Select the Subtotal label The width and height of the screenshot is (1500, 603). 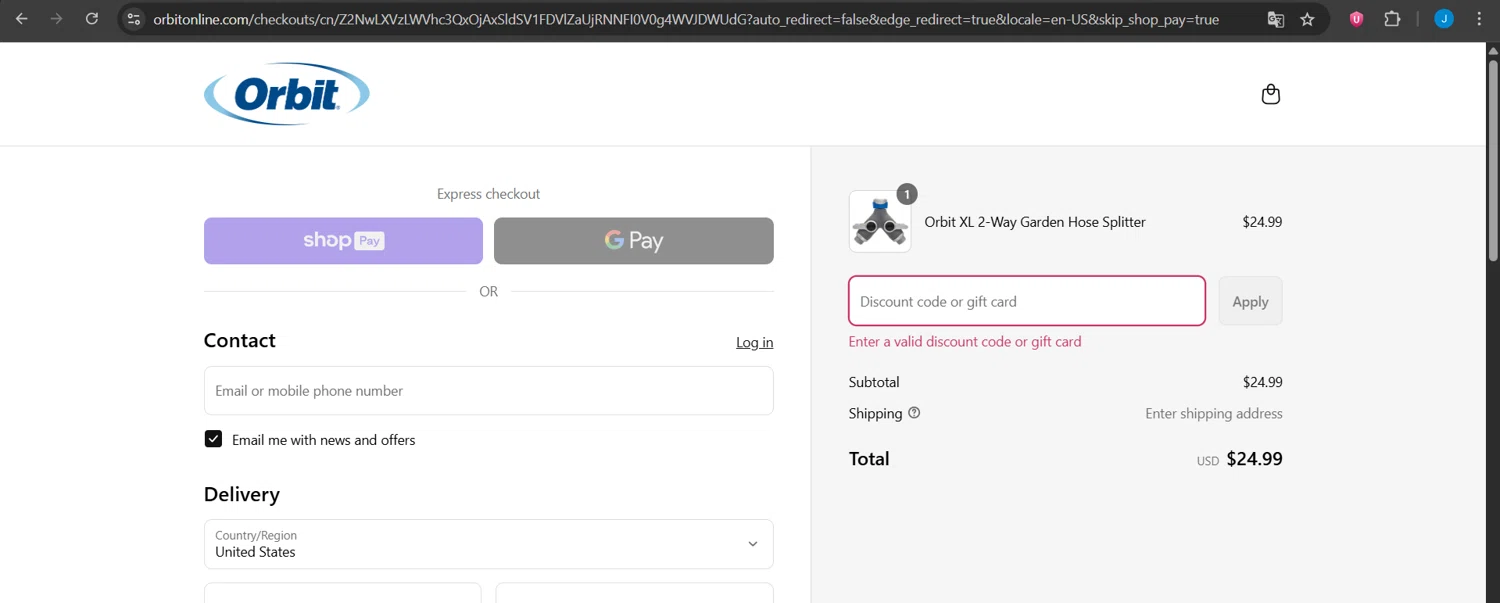[874, 382]
